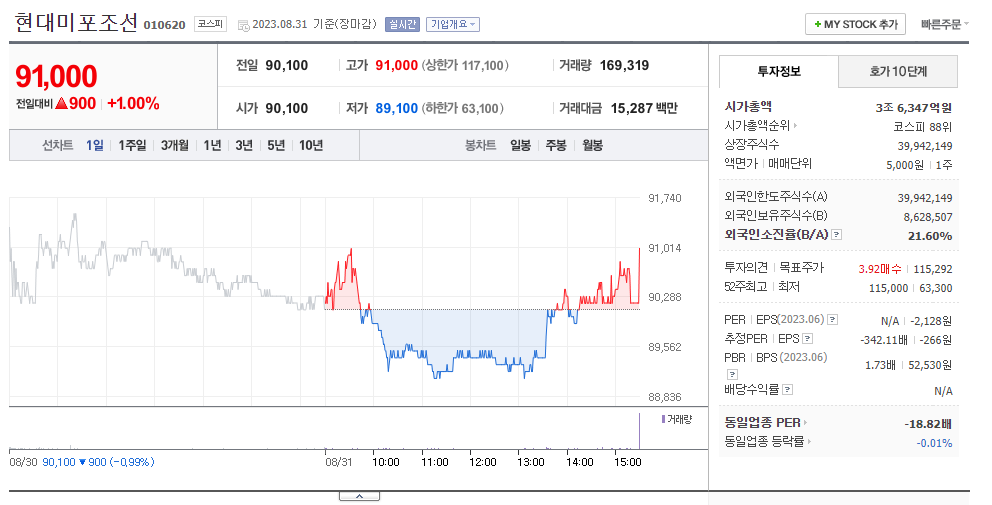Click the volume spike bar near 15:00
992x505 pixels.
(x=640, y=431)
